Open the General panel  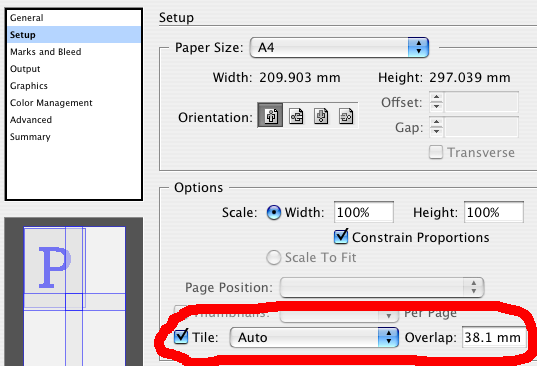(74, 18)
